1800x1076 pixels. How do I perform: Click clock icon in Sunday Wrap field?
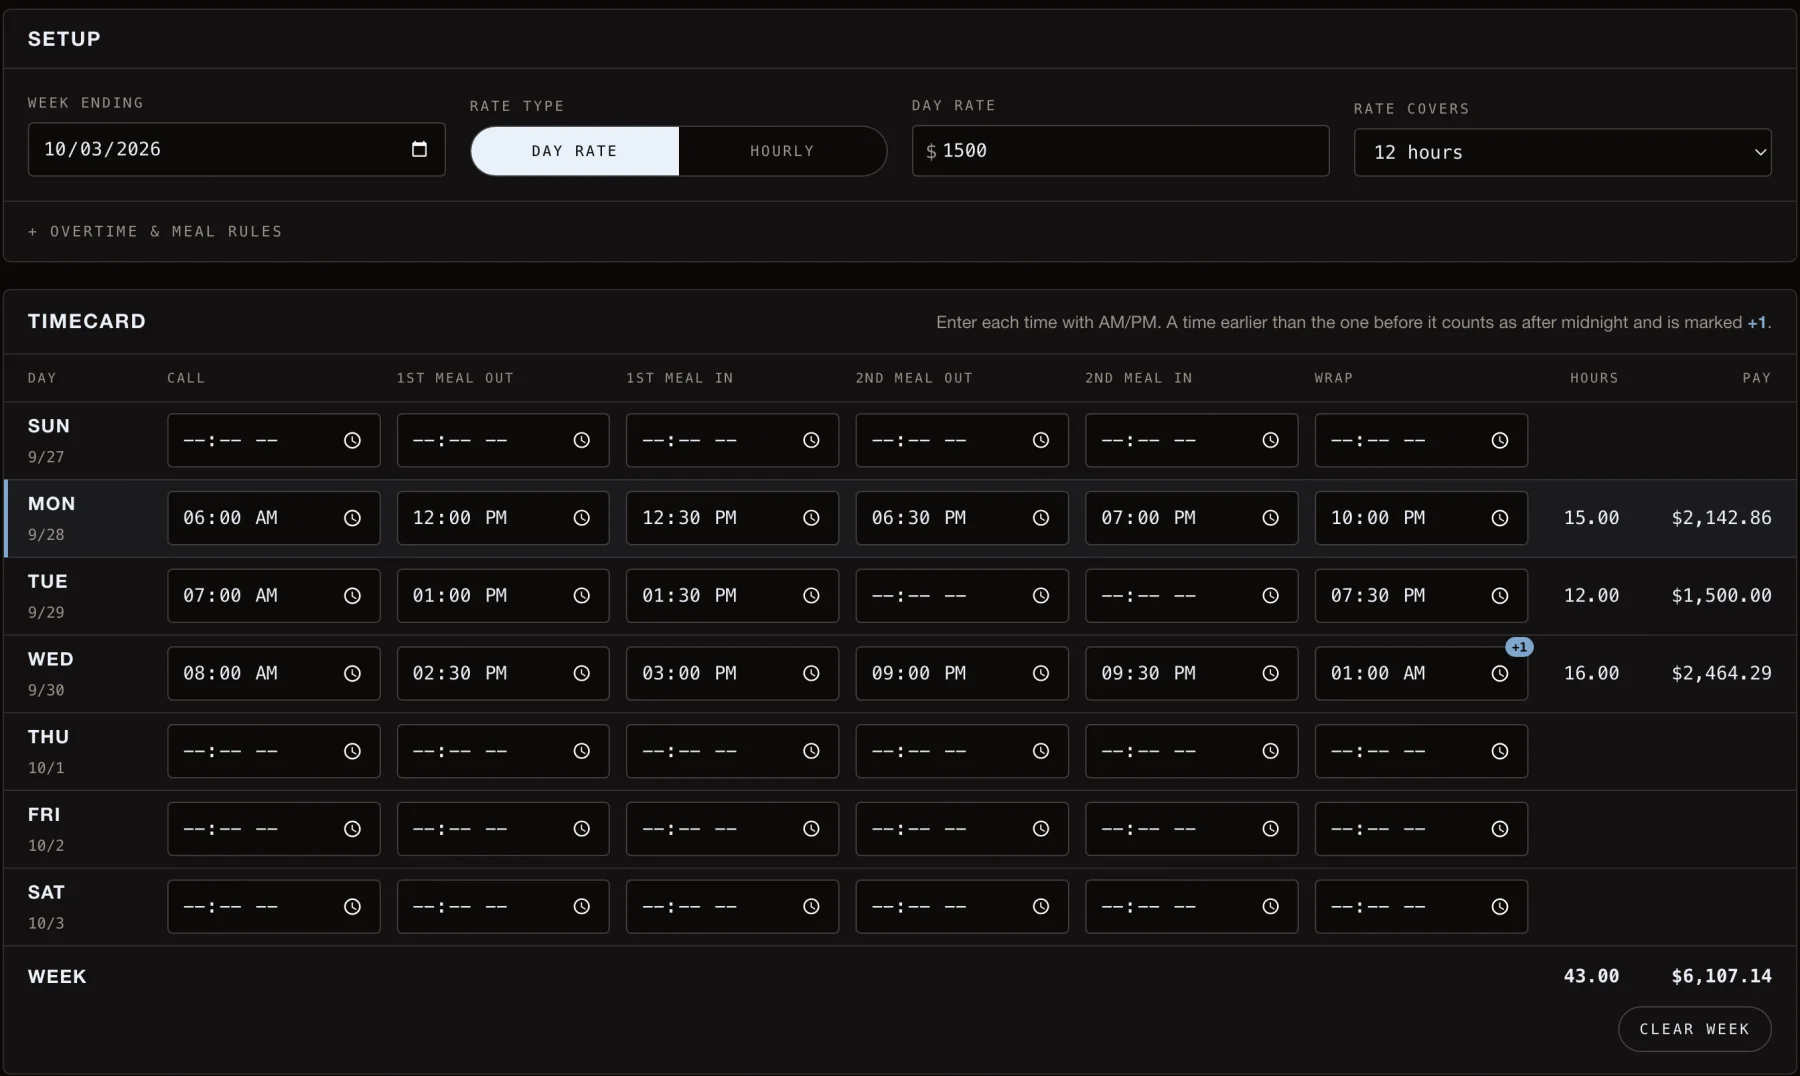[1500, 440]
